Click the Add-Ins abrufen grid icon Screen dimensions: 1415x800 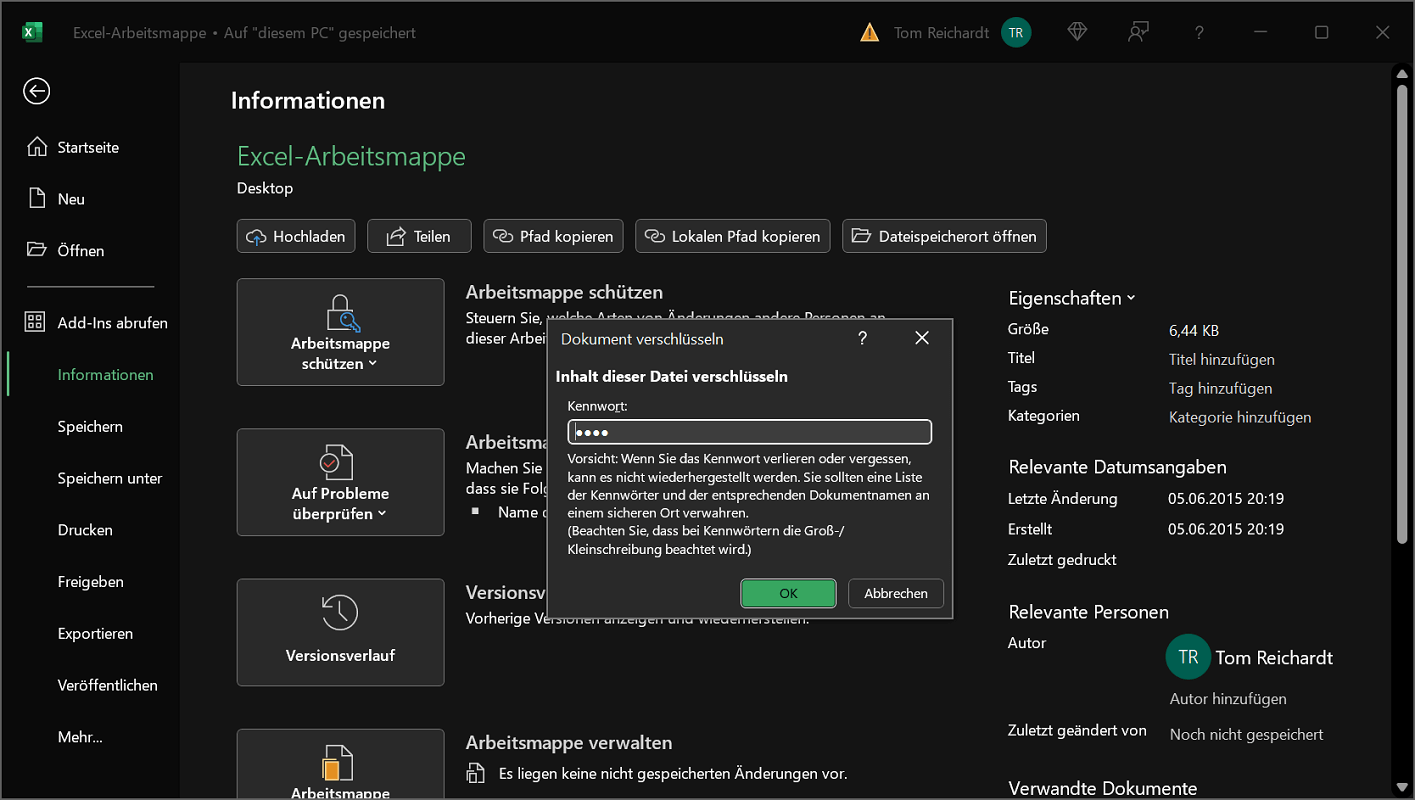point(35,322)
